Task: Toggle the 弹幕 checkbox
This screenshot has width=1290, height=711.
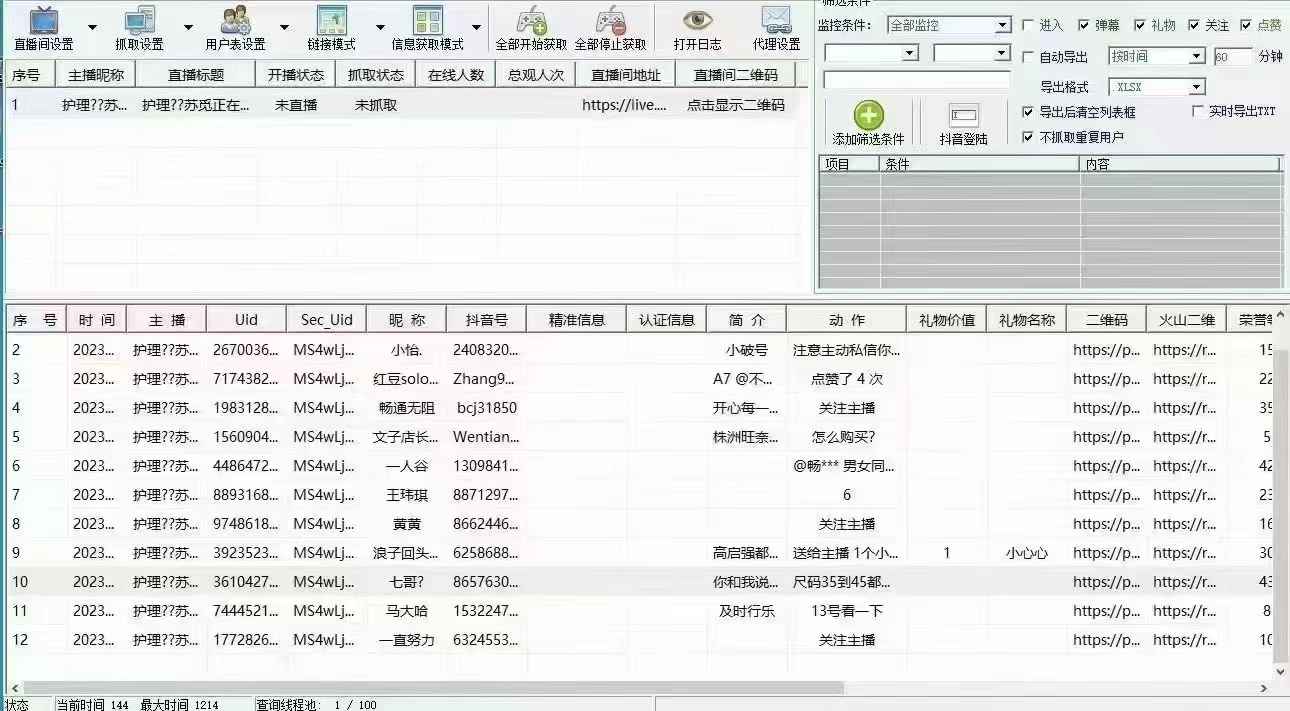Action: point(1085,25)
